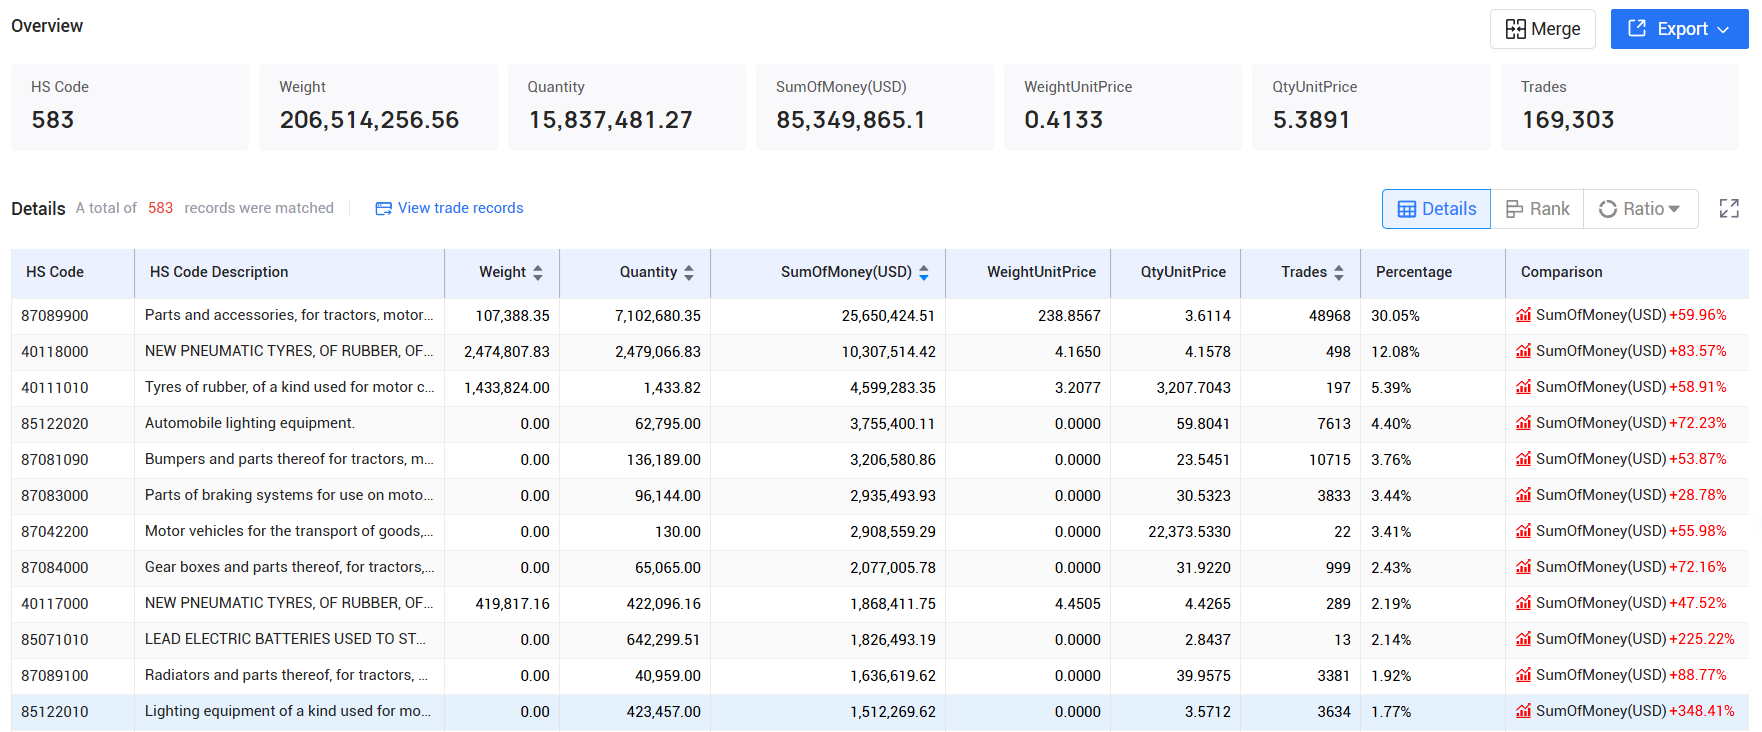Image resolution: width=1762 pixels, height=732 pixels.
Task: Click the Weight overview card value 206,514,256.56
Action: point(369,120)
